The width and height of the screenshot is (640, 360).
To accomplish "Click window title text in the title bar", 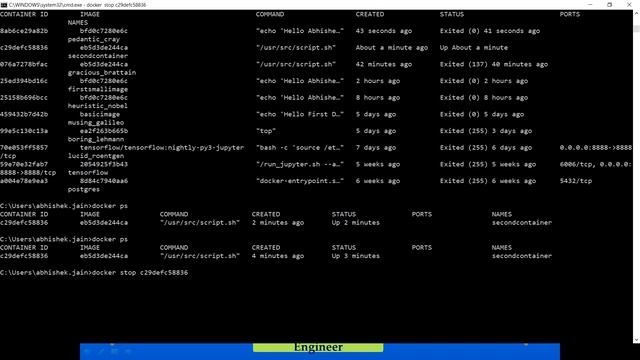I will pos(77,5).
